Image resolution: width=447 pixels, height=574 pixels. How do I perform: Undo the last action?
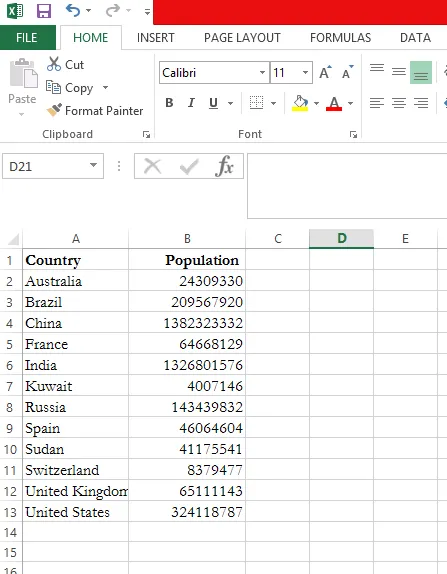72,10
